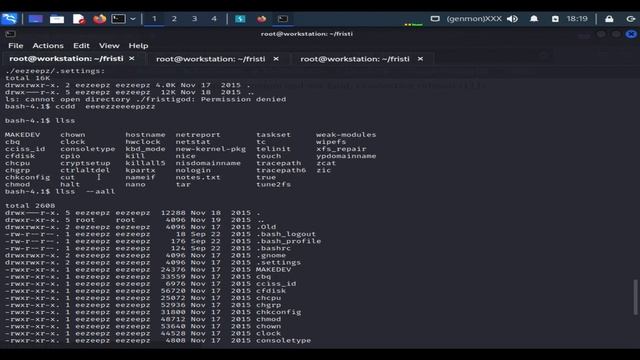Open the notifications bell icon
This screenshot has width=640, height=360.
pyautogui.click(x=534, y=19)
